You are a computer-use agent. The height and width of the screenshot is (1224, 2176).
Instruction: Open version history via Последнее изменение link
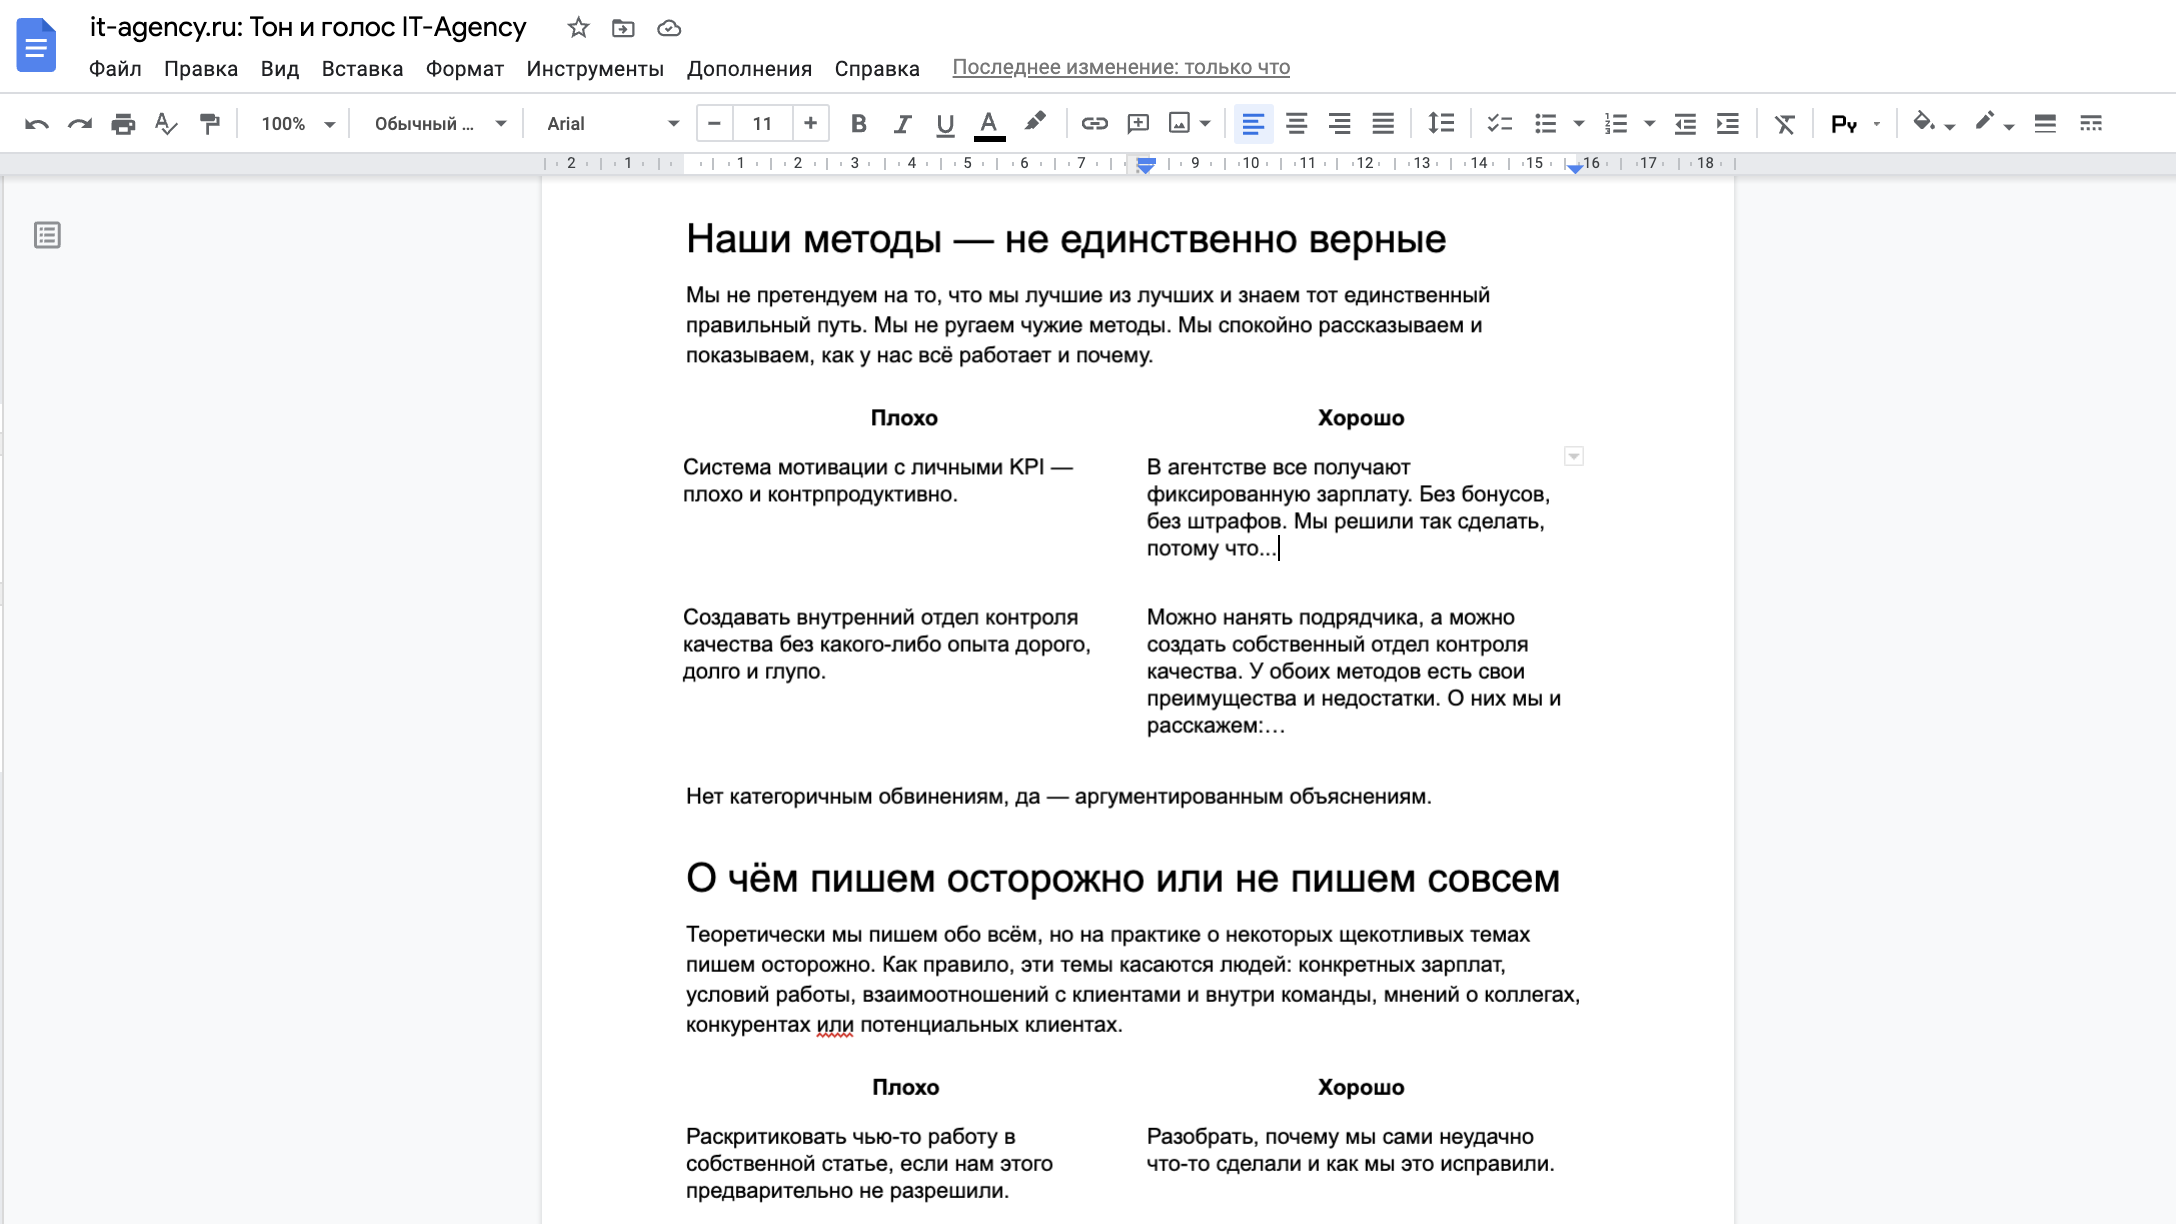click(1121, 67)
